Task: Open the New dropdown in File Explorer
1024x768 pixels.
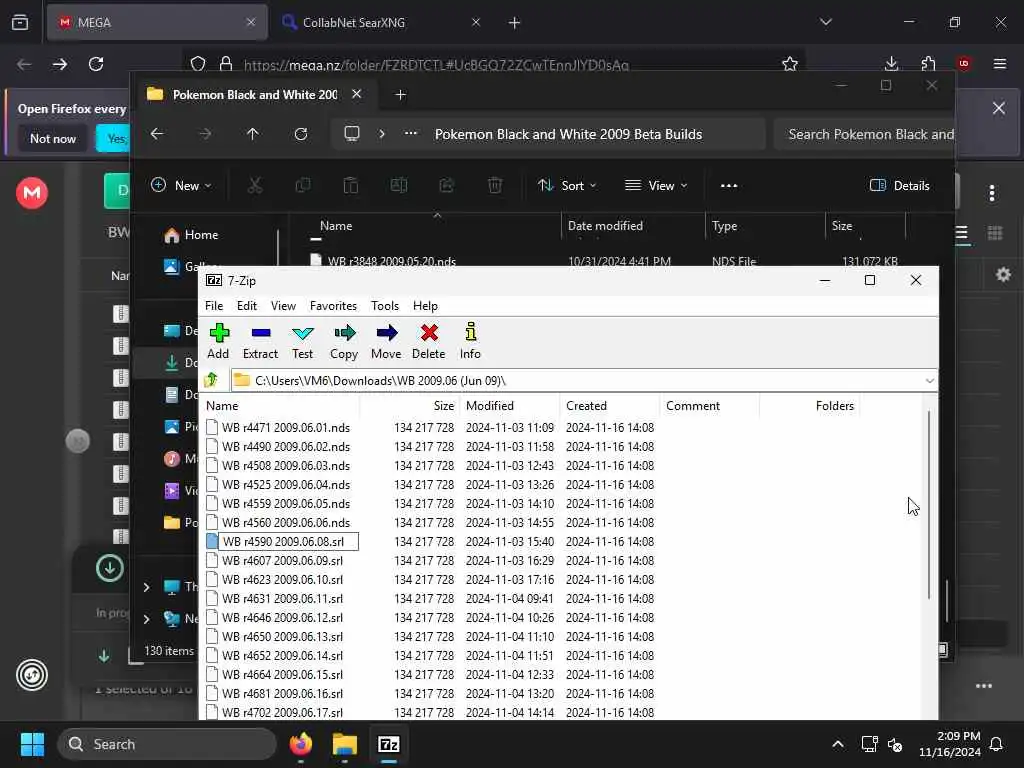Action: click(182, 185)
